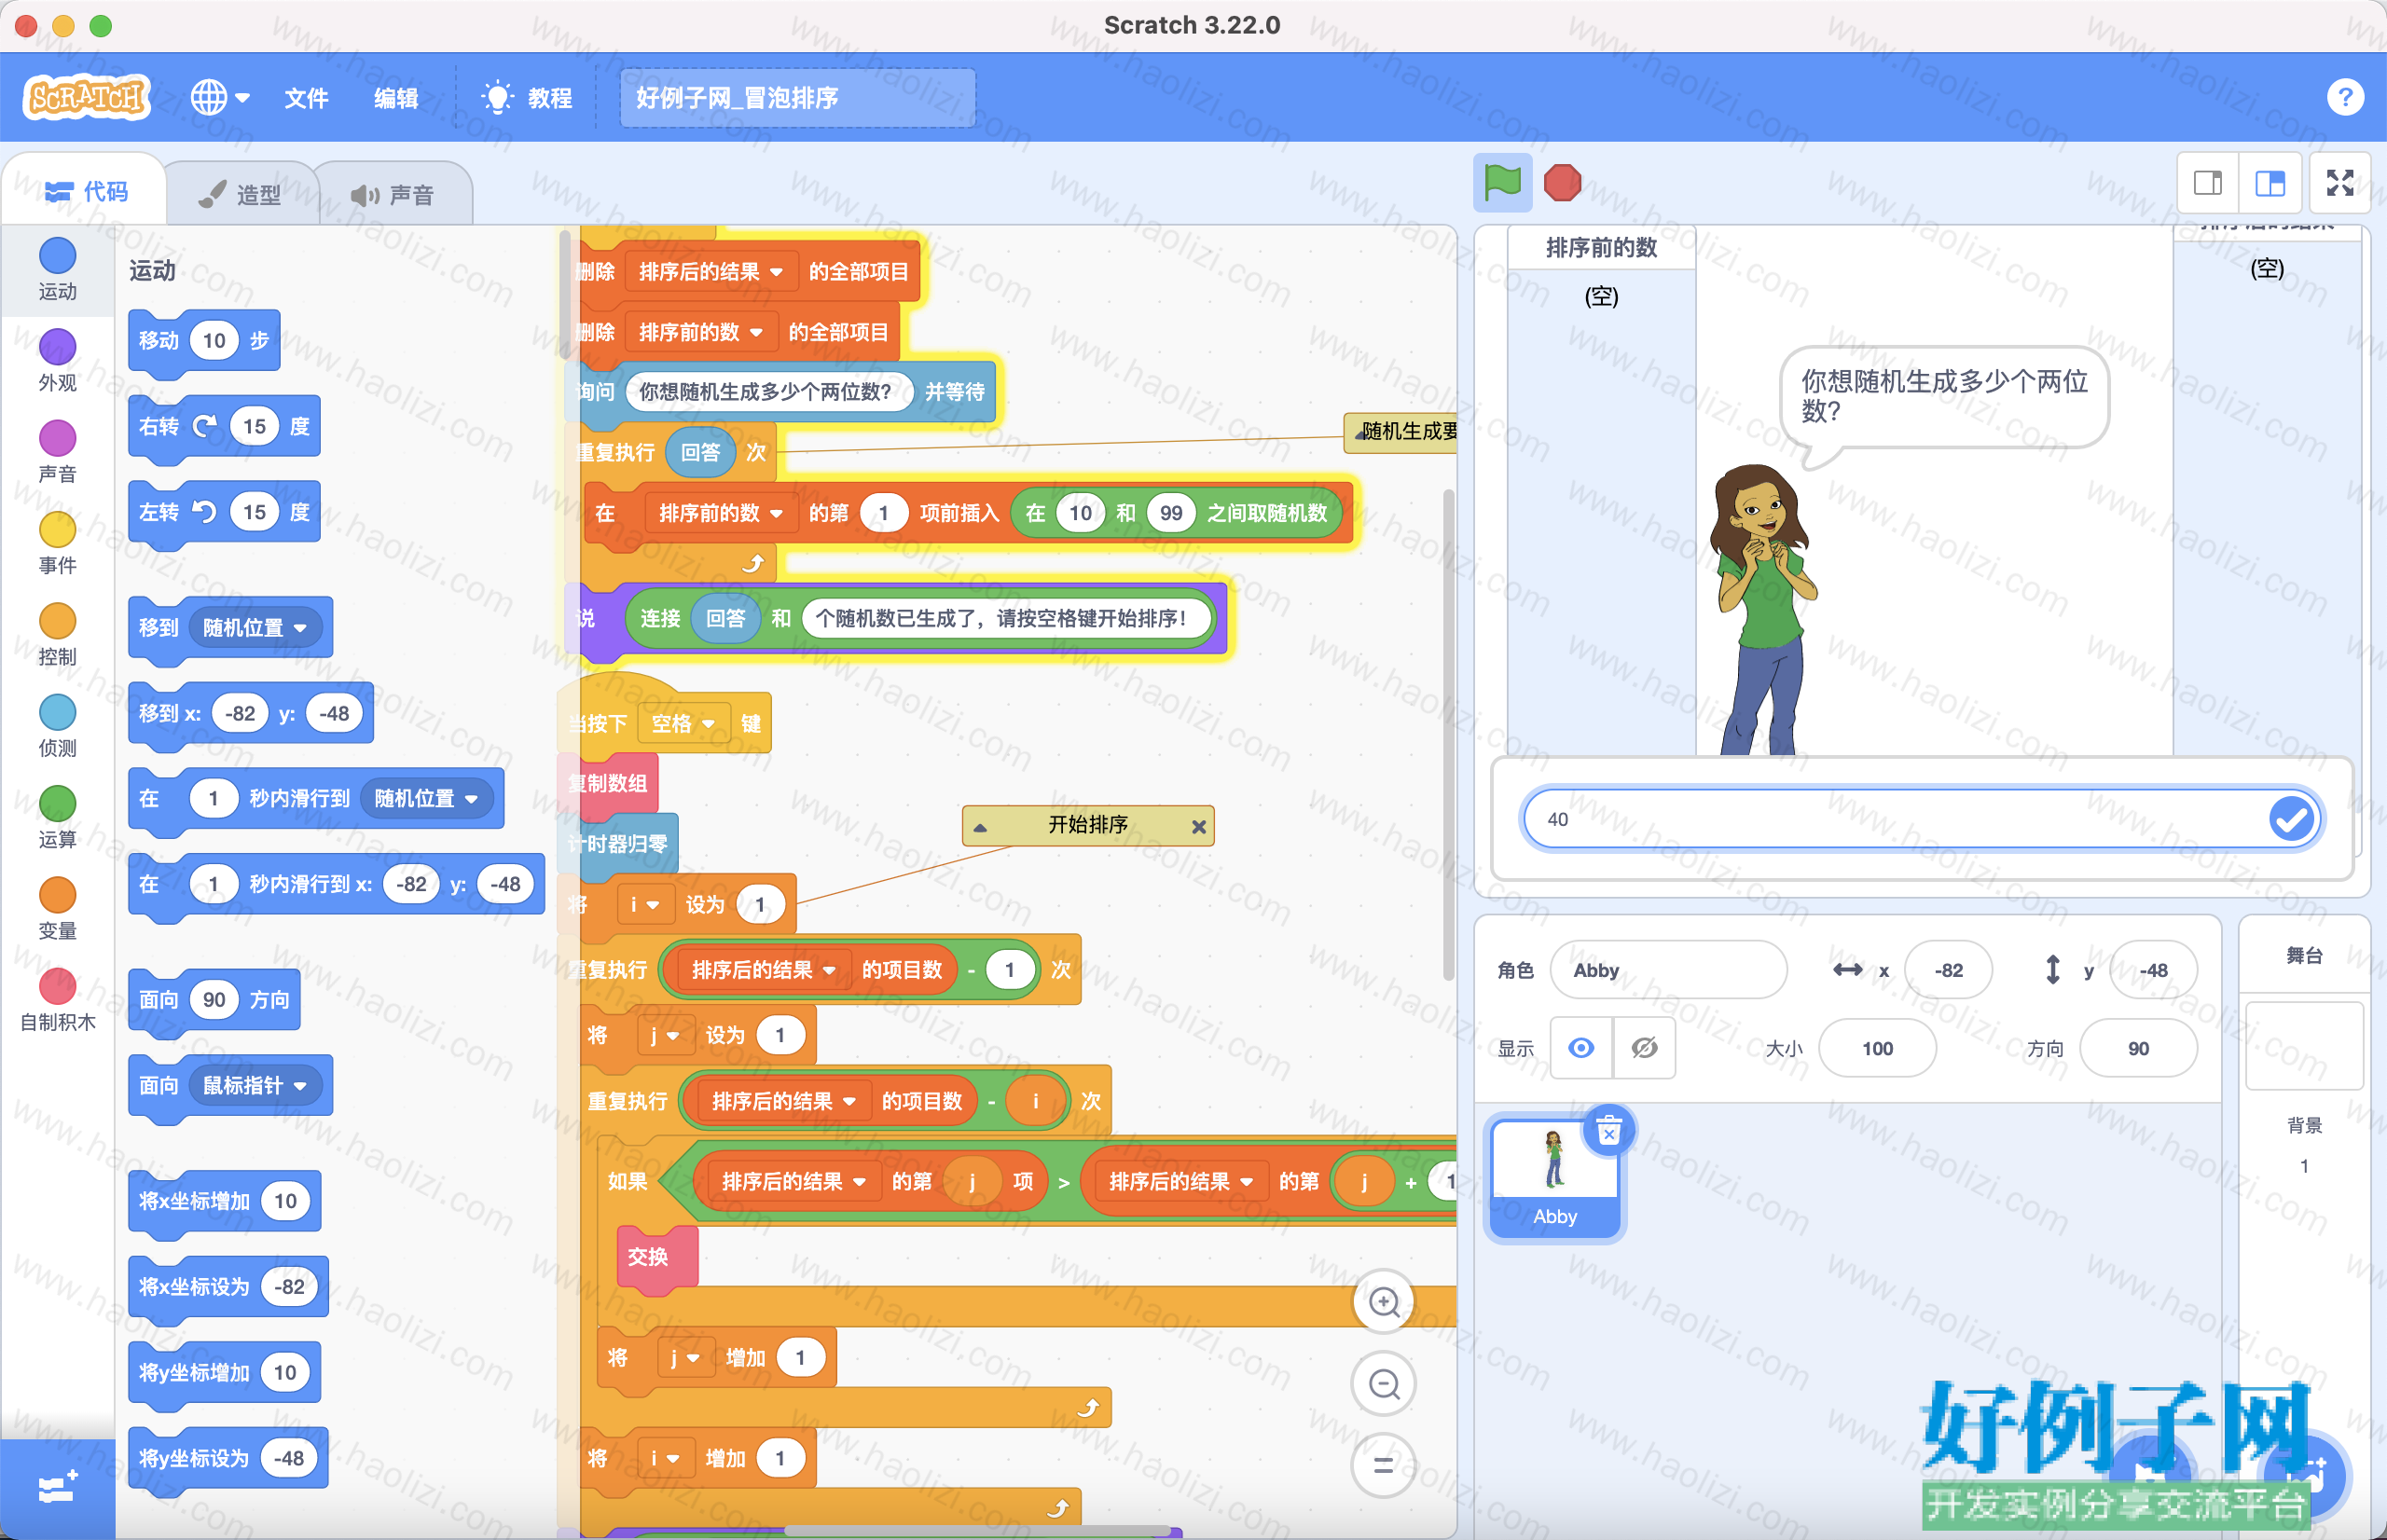The height and width of the screenshot is (1540, 2387).
Task: Zoom in the code workspace
Action: tap(1384, 1301)
